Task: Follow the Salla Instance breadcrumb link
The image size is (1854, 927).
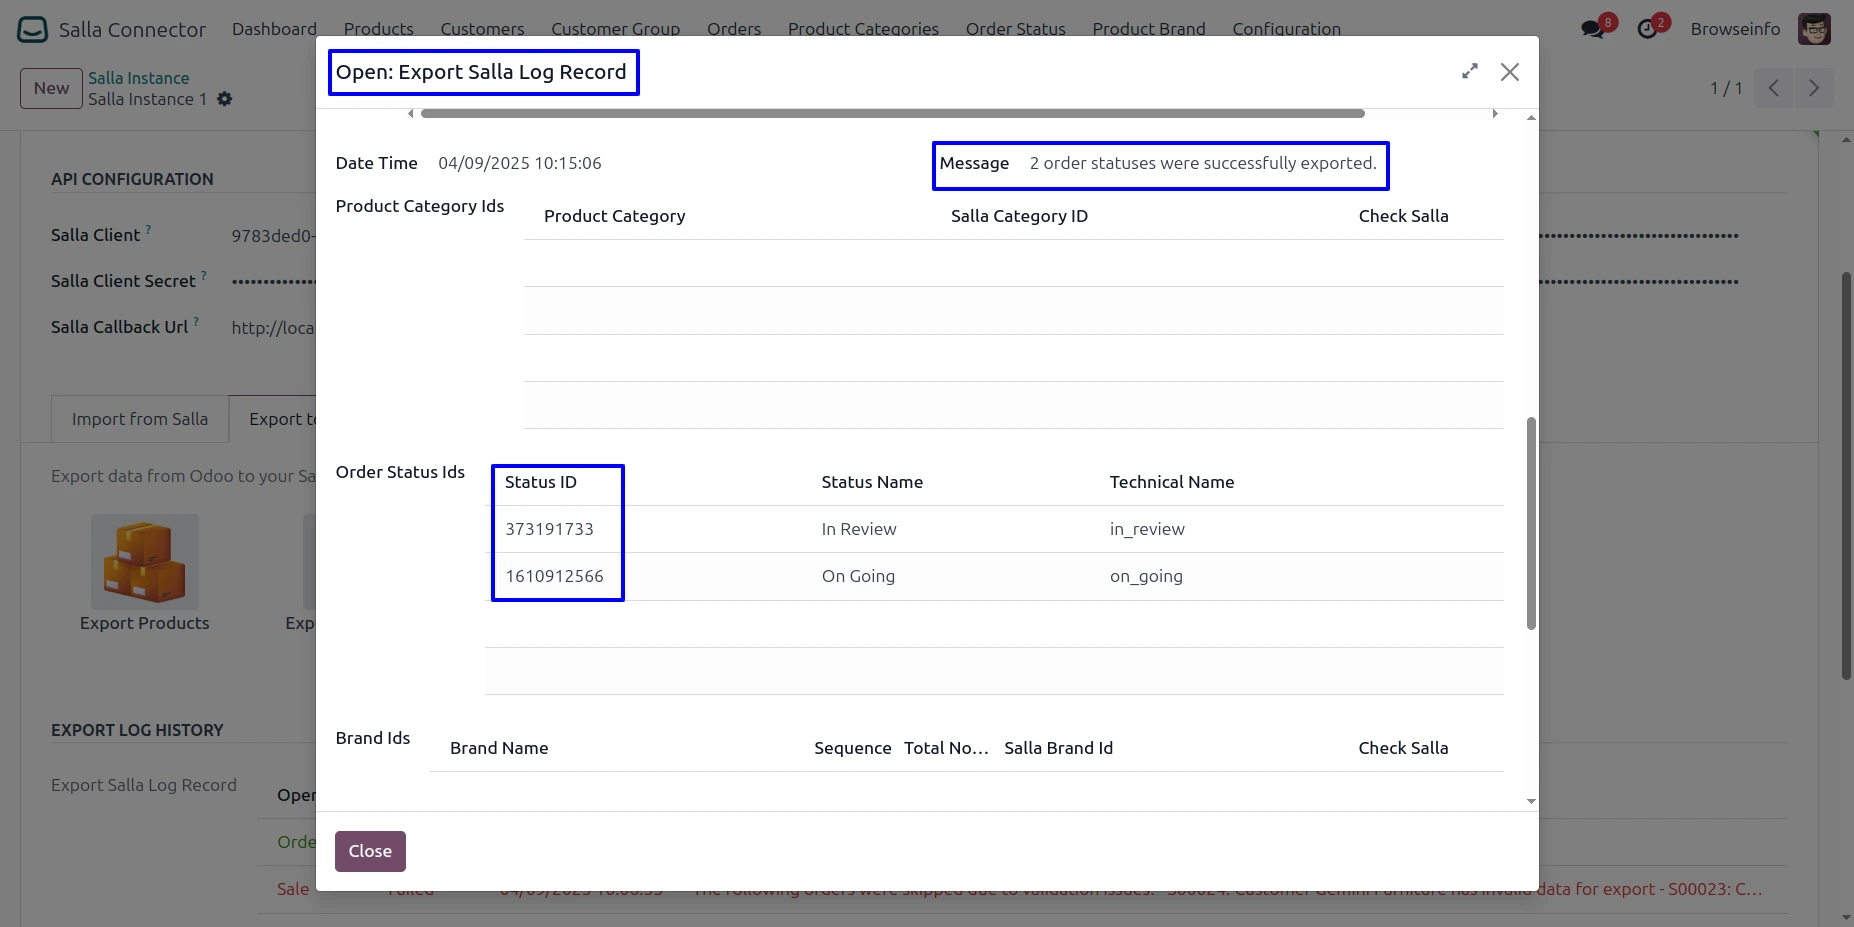Action: [138, 78]
